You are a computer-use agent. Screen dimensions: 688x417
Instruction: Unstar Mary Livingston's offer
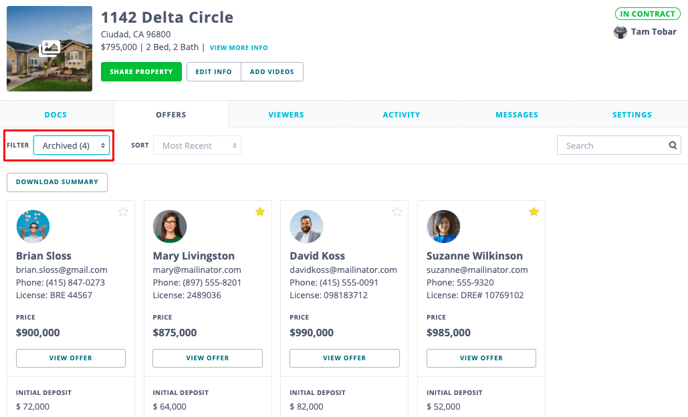pyautogui.click(x=260, y=212)
